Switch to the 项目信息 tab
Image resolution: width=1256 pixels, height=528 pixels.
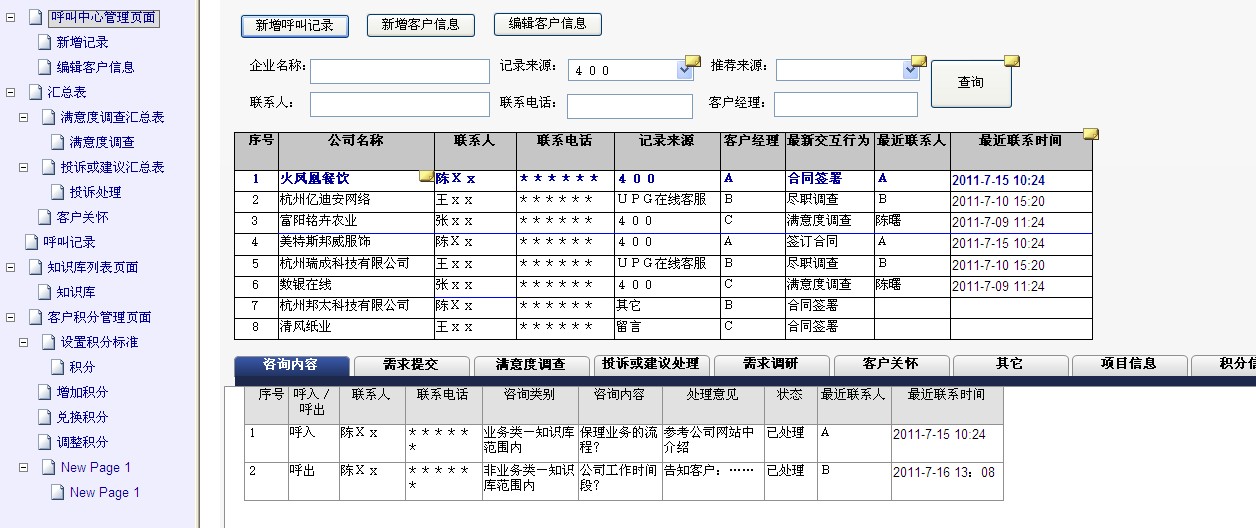point(1129,365)
